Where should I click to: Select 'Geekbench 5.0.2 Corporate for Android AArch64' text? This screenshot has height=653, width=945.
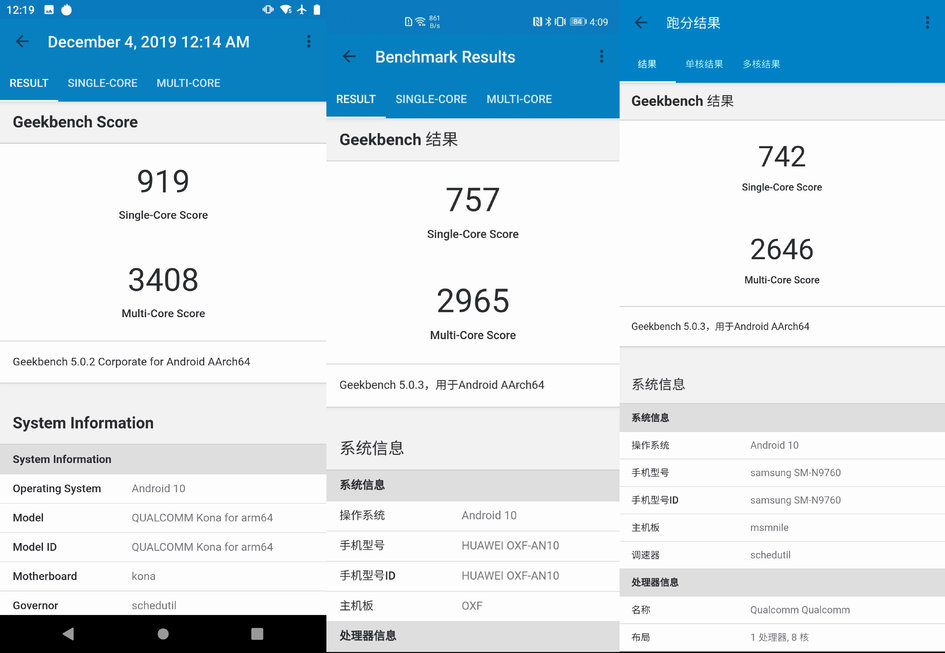131,362
